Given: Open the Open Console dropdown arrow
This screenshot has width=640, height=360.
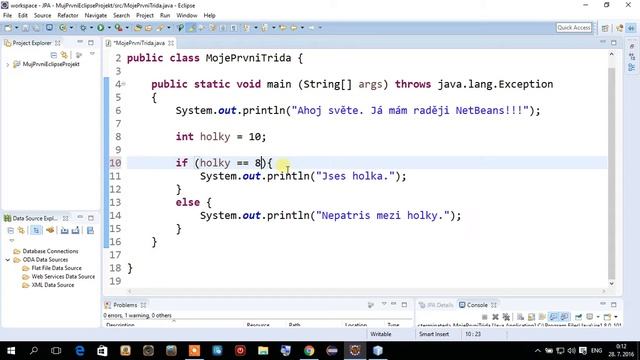Looking at the screenshot, I should (x=616, y=317).
